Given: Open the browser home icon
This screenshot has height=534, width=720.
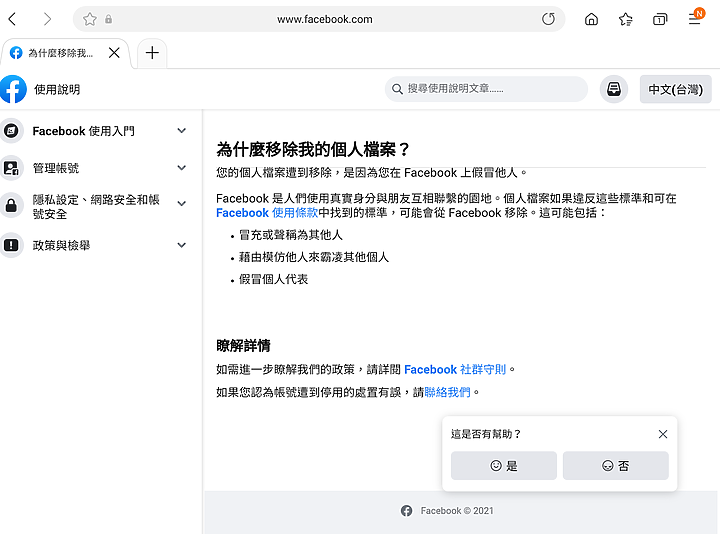Looking at the screenshot, I should pyautogui.click(x=591, y=19).
